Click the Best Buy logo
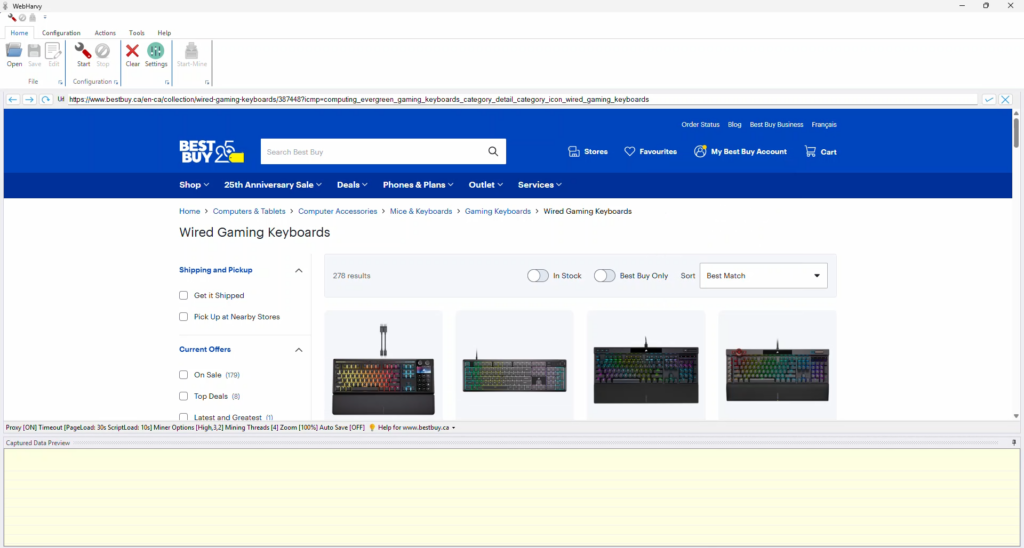The image size is (1024, 548). tap(211, 152)
